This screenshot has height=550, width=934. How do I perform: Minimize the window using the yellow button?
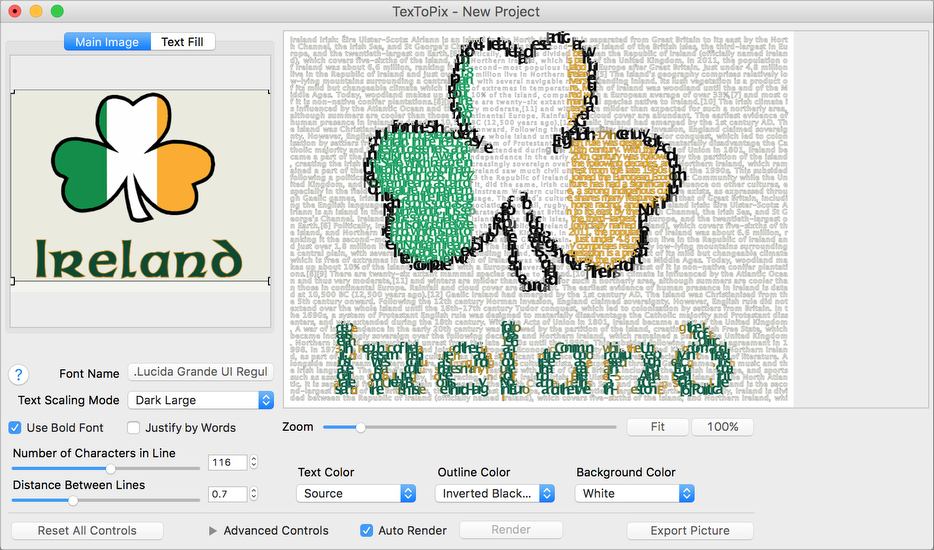tap(36, 11)
